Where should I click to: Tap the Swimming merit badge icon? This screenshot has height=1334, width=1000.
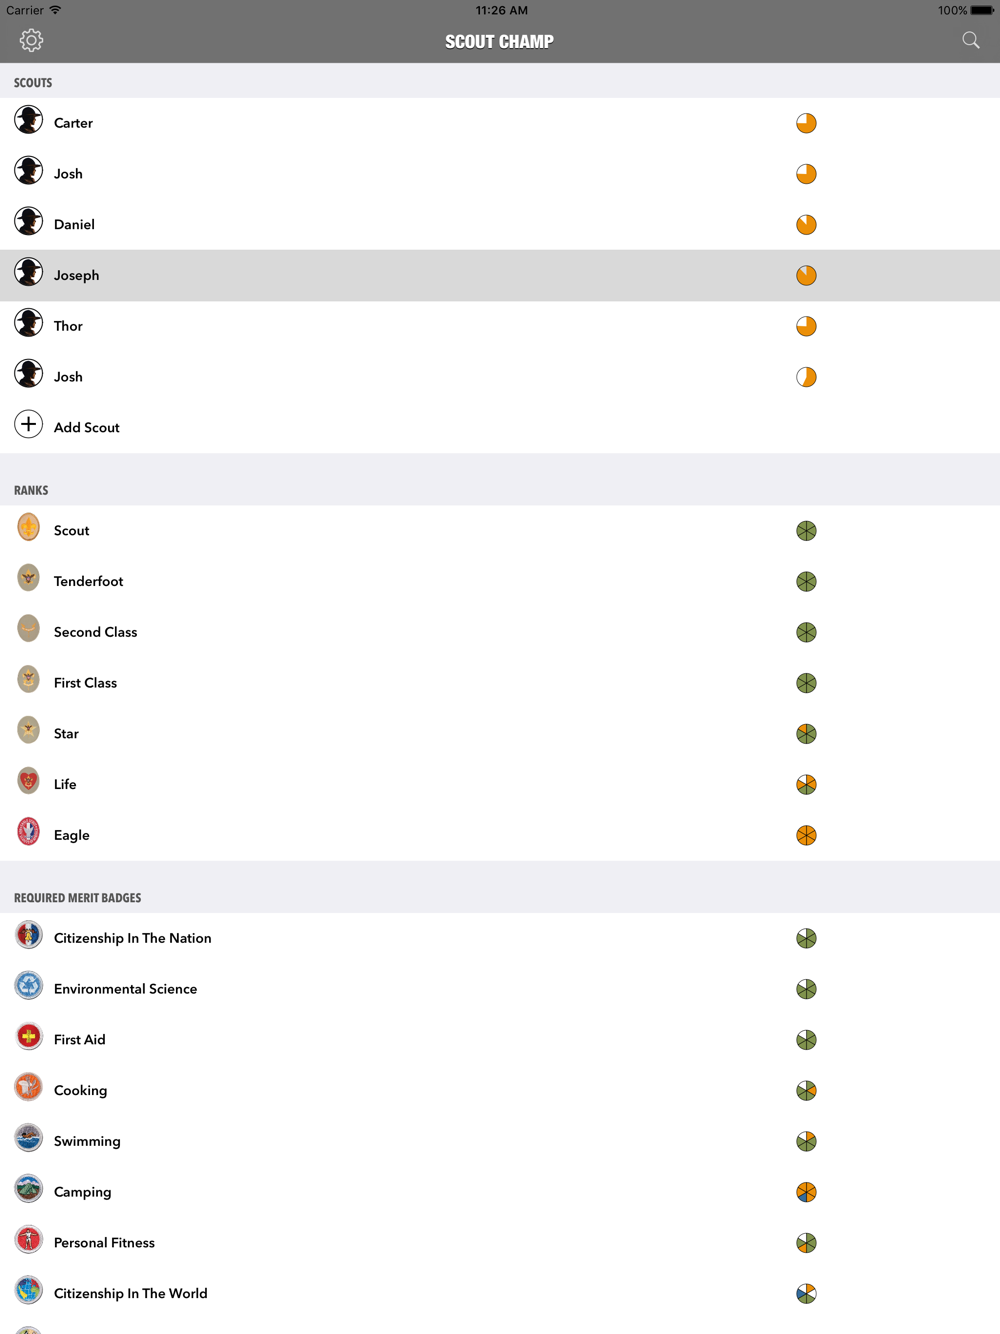coord(29,1138)
